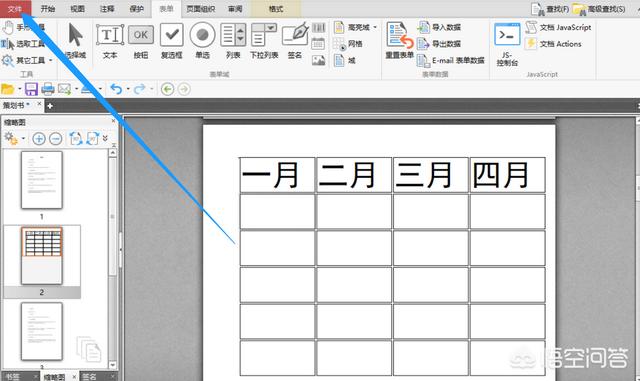Add a barcode form field

click(318, 28)
